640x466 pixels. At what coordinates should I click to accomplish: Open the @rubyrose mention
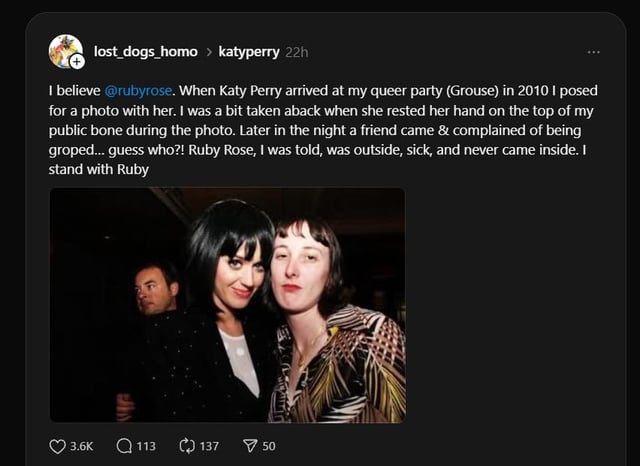point(140,89)
